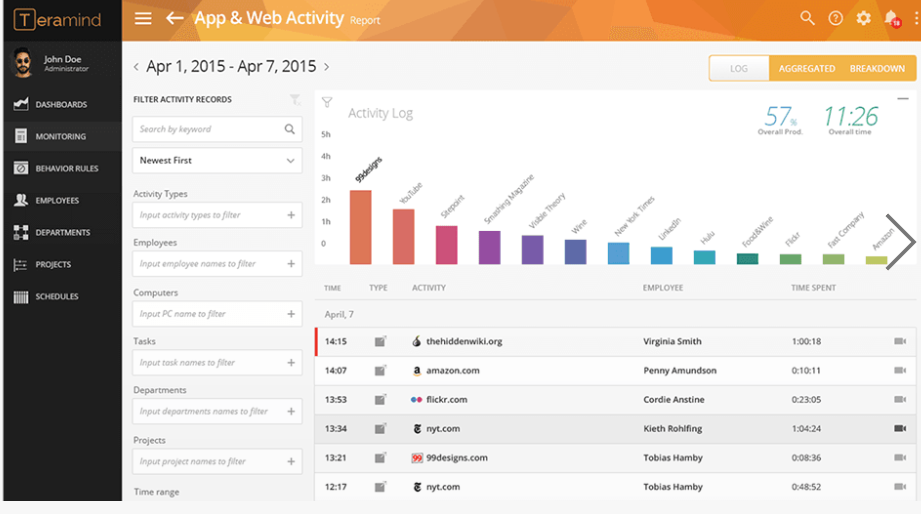Open Dashboards in sidebar
The height and width of the screenshot is (514, 921).
(x=62, y=105)
